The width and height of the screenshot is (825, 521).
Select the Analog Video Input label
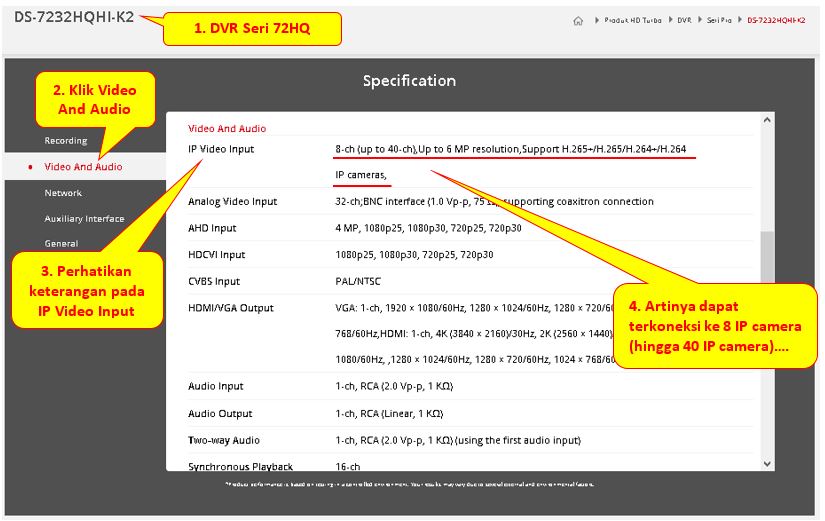233,202
